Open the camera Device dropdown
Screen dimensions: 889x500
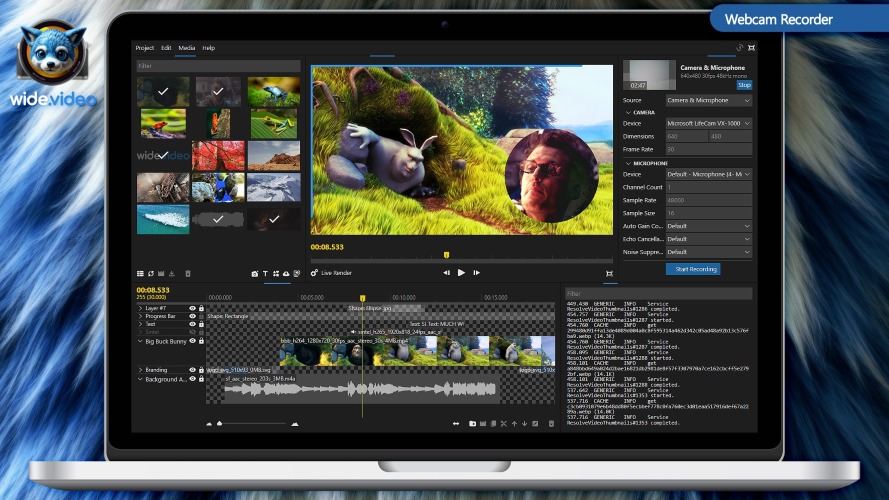(x=709, y=123)
